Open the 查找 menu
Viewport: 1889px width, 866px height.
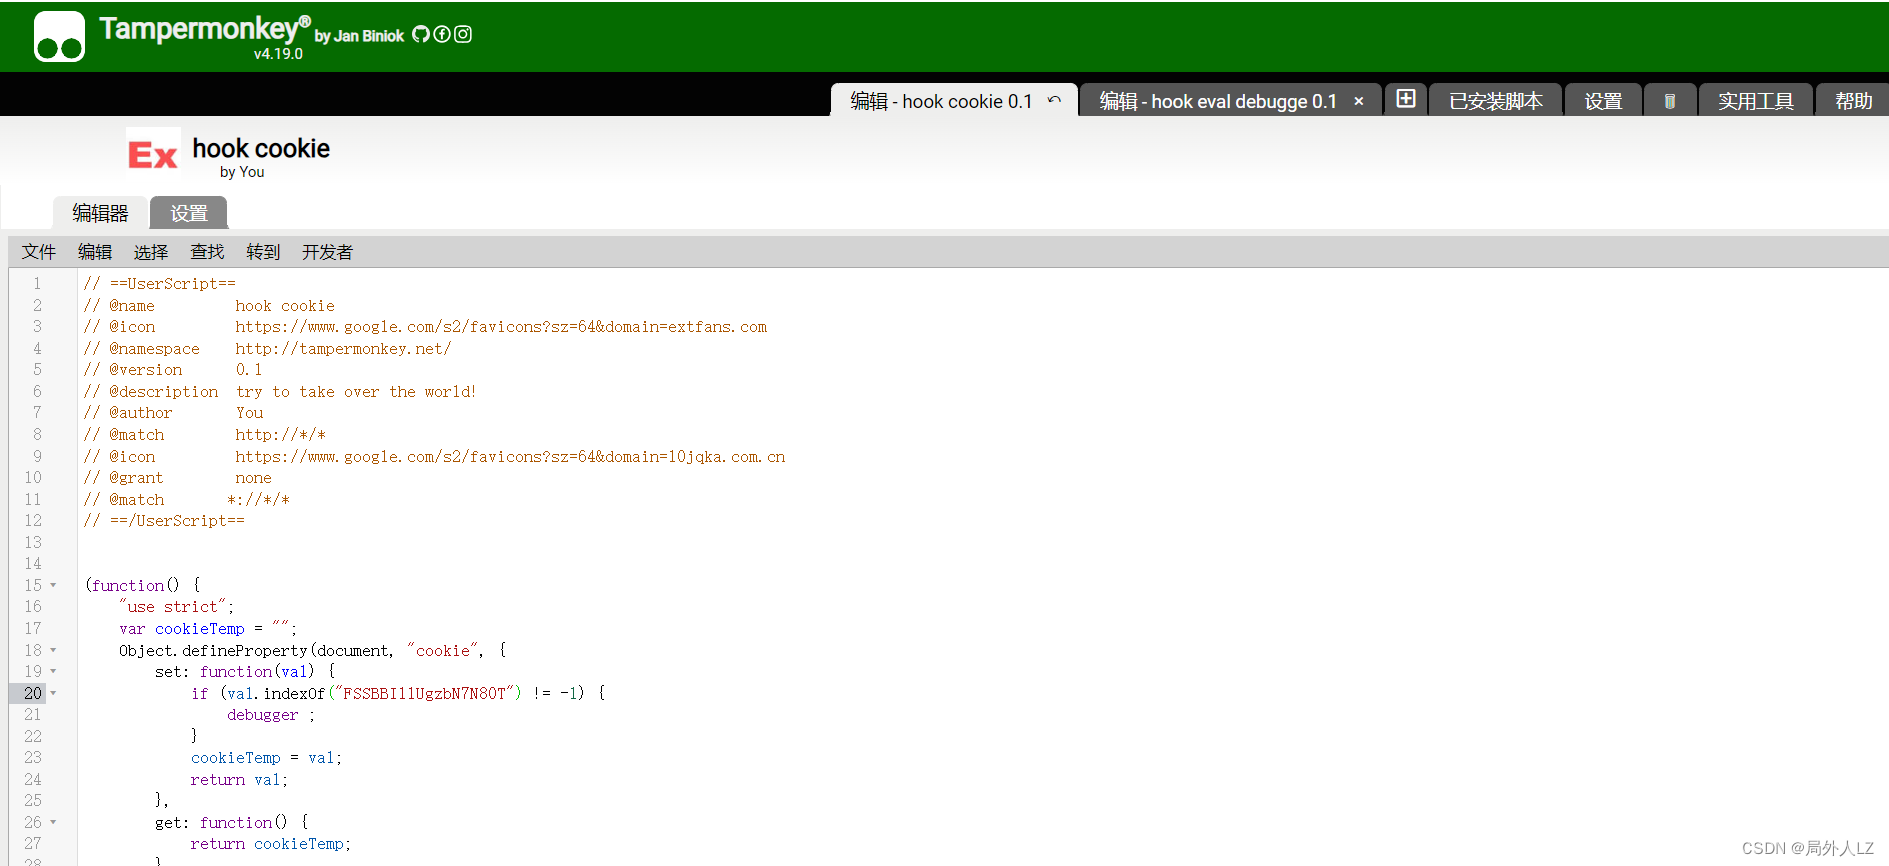pos(207,252)
